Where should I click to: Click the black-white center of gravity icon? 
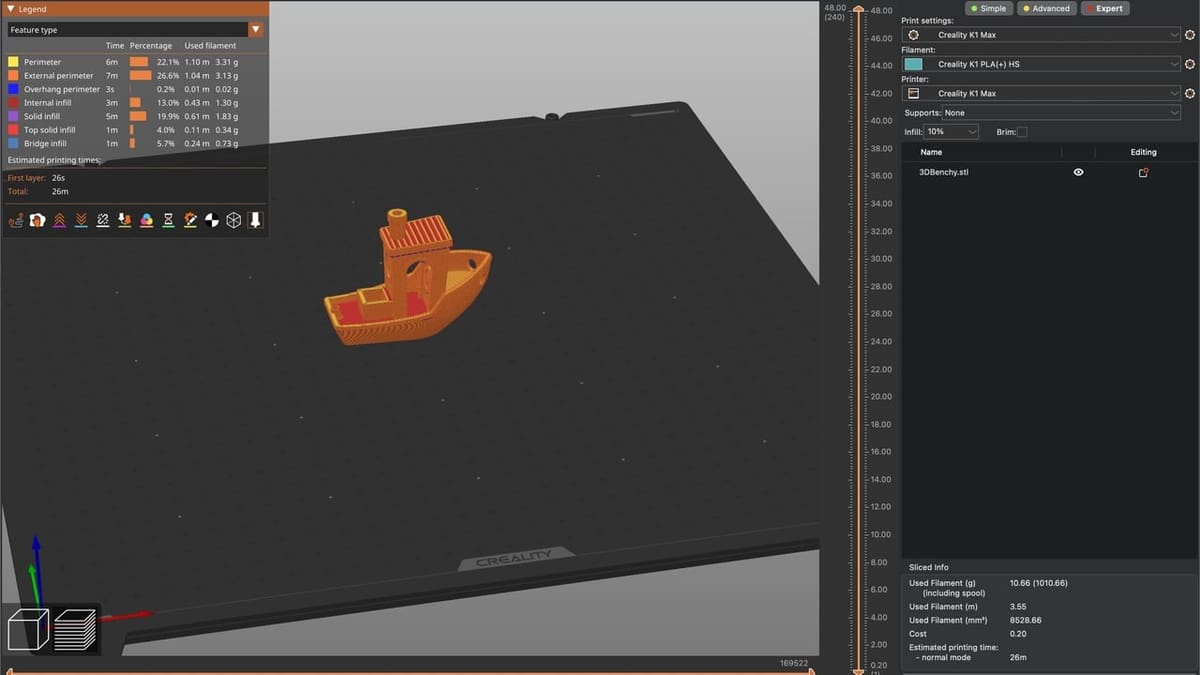tap(212, 220)
